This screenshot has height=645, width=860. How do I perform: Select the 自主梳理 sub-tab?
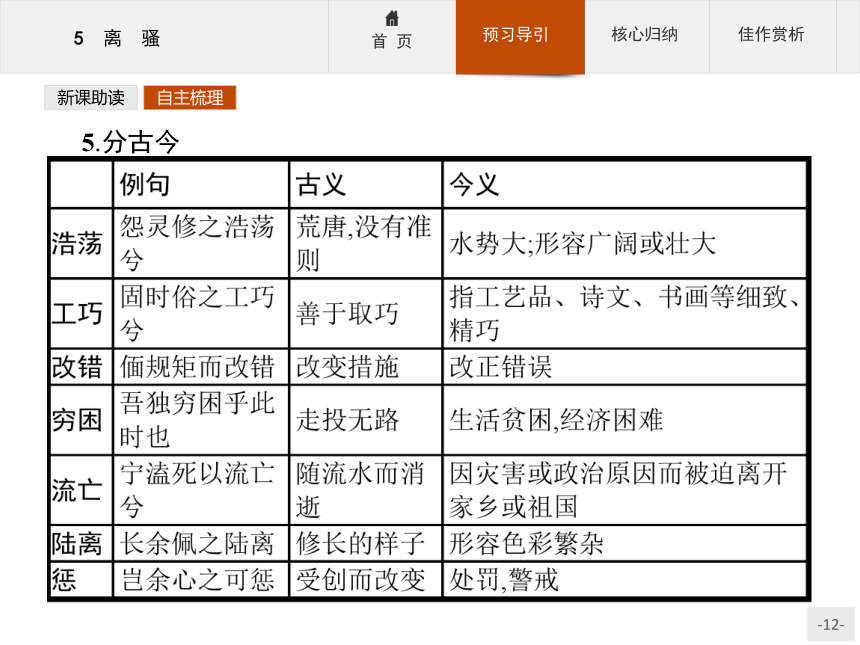click(190, 98)
